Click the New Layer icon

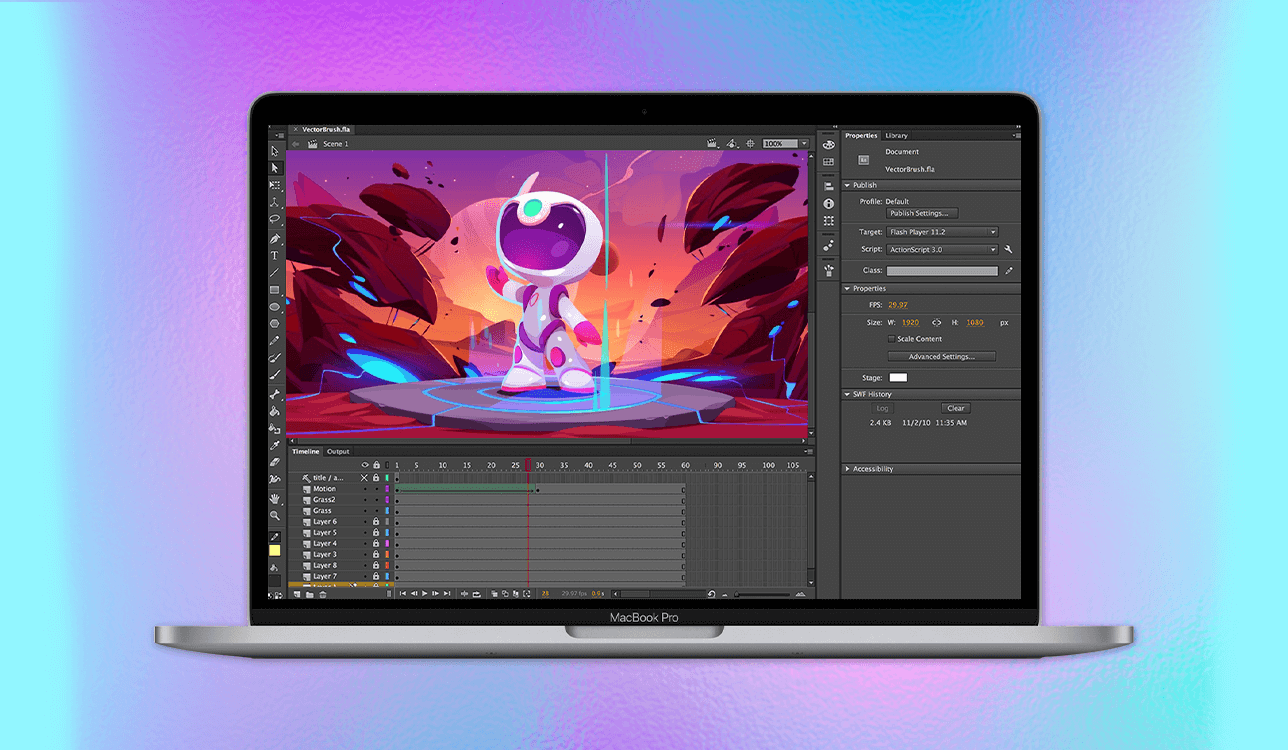tap(297, 594)
